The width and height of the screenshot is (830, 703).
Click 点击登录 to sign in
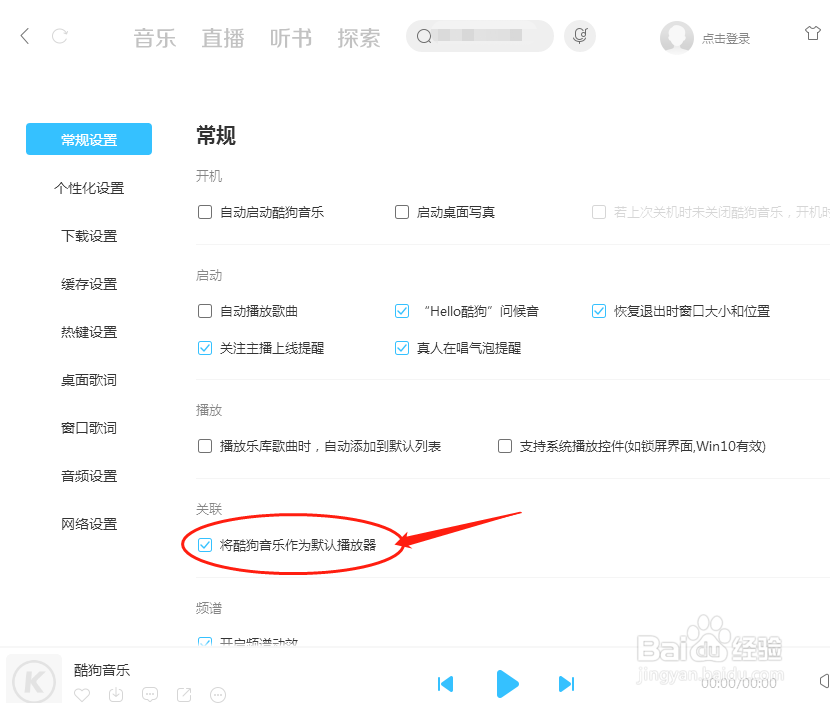pos(726,39)
